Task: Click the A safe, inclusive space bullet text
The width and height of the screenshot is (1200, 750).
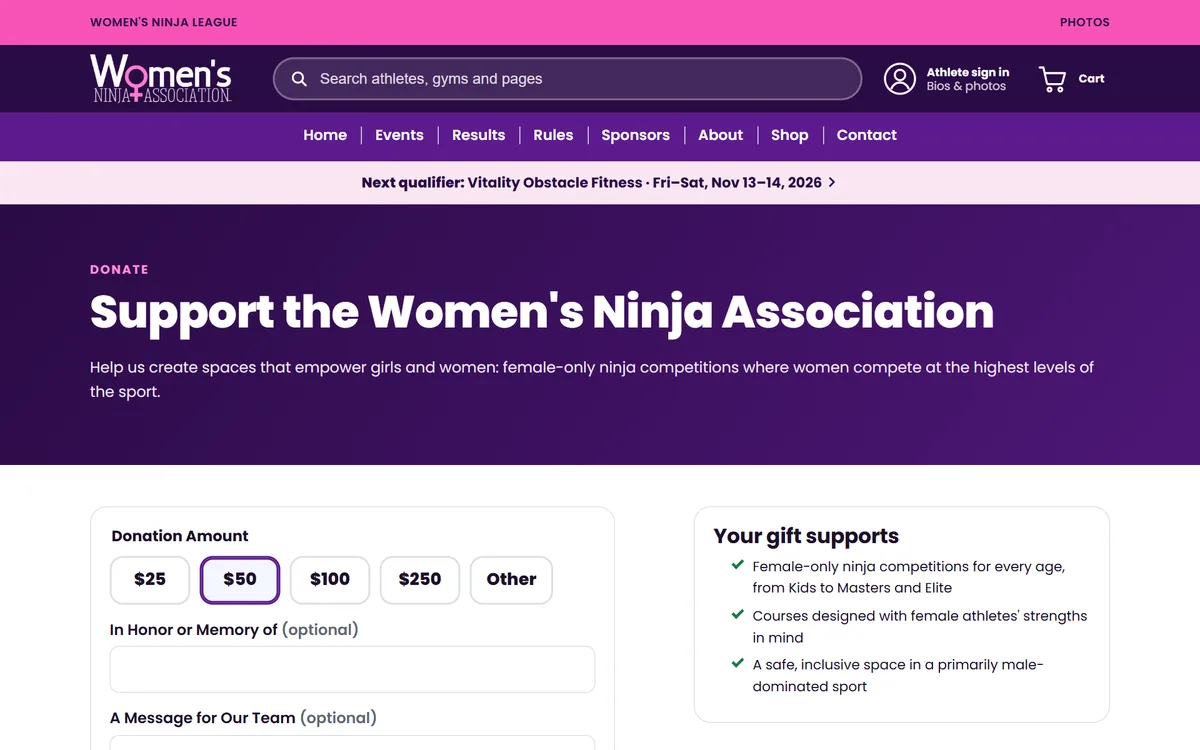Action: tap(898, 676)
